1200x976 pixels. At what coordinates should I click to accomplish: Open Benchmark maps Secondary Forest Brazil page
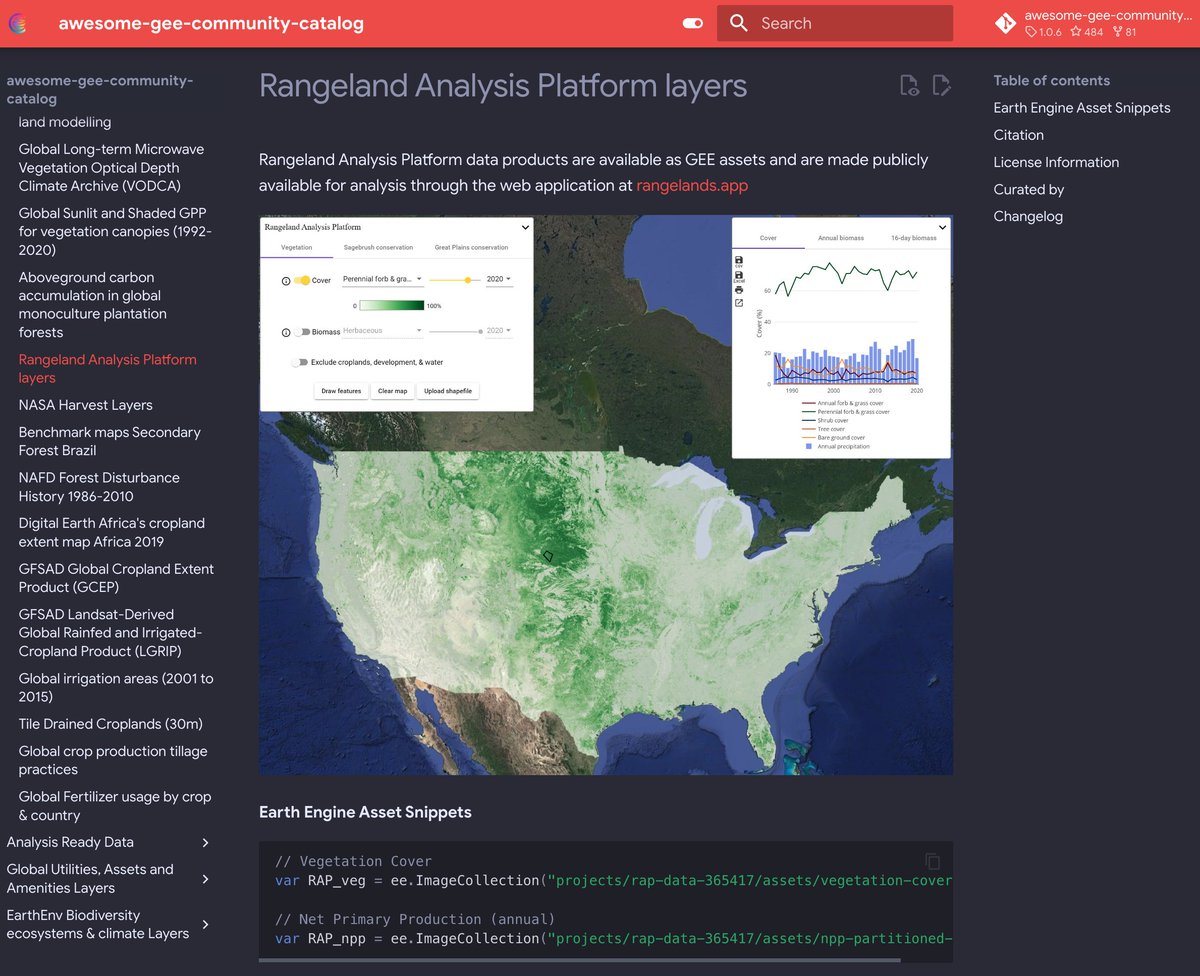pyautogui.click(x=110, y=441)
